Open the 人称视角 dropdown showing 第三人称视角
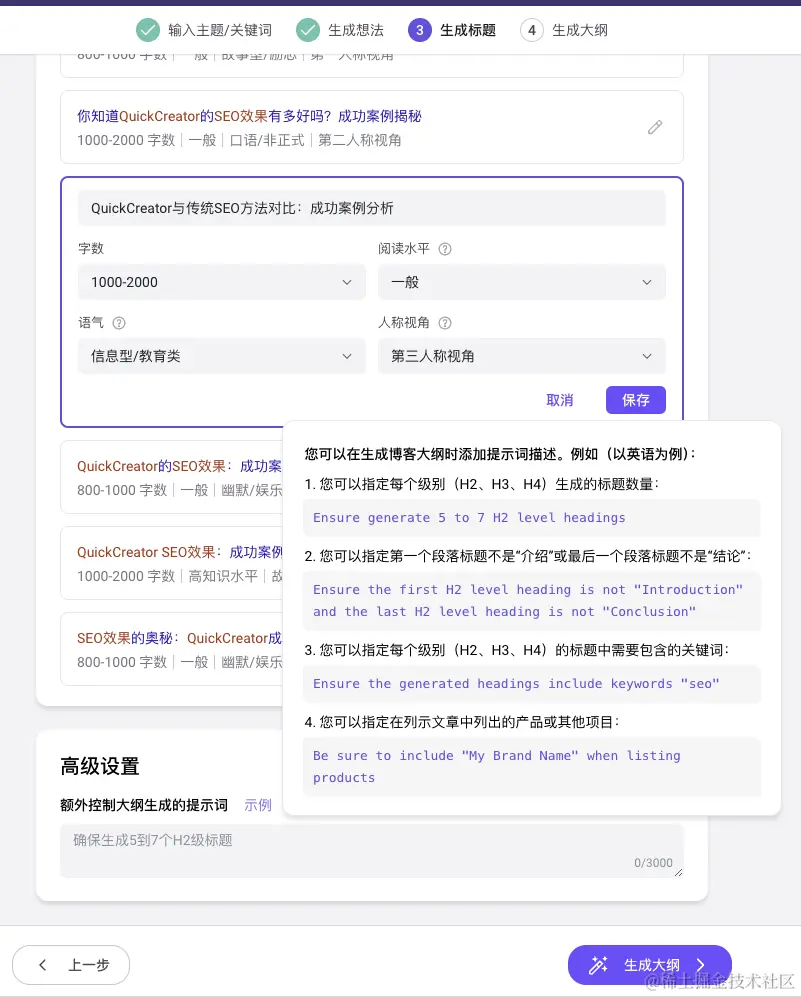Image resolution: width=801 pixels, height=997 pixels. click(x=522, y=356)
